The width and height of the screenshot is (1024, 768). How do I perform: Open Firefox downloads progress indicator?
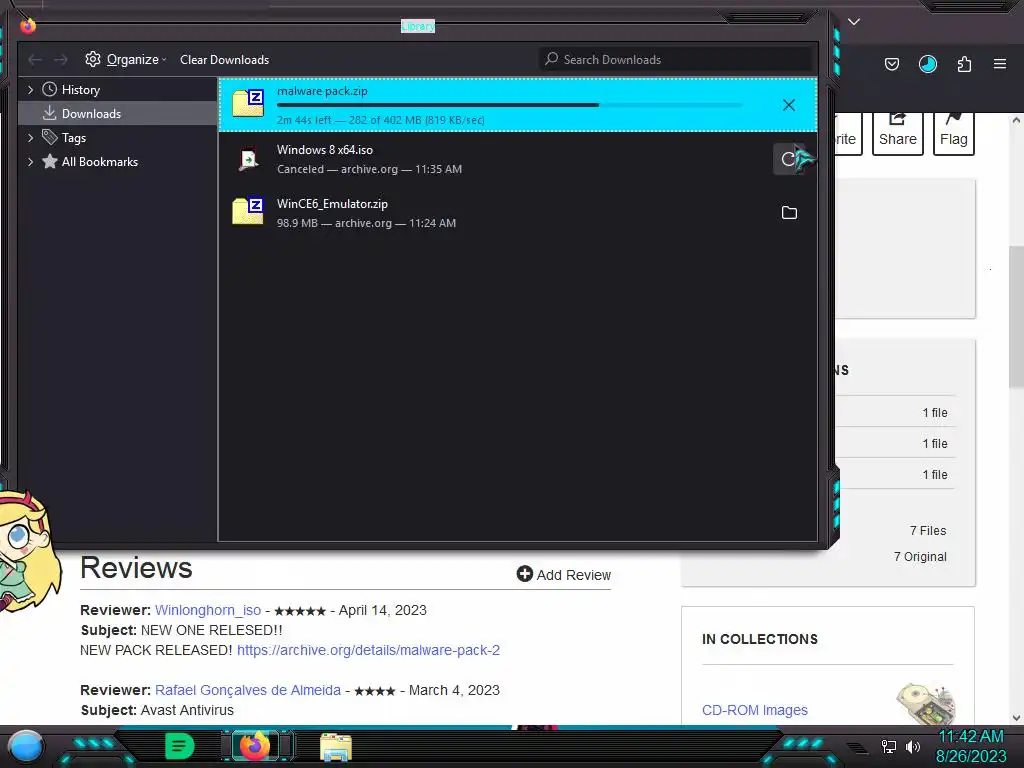pos(927,64)
